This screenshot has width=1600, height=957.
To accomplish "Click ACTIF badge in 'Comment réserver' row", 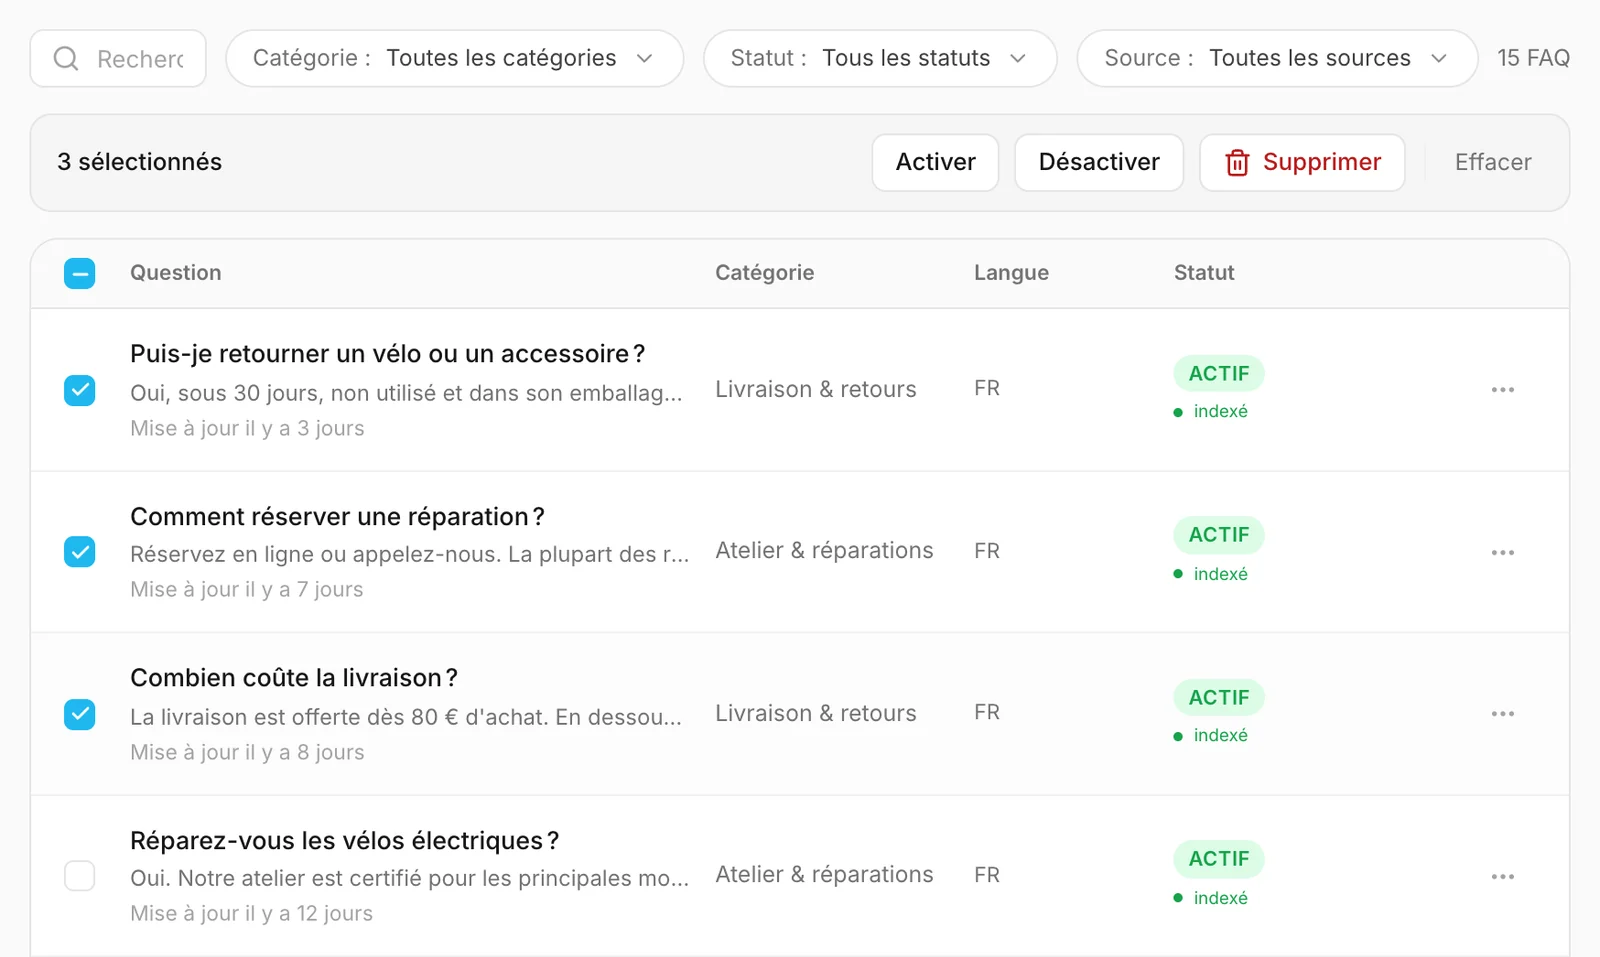I will click(1219, 535).
